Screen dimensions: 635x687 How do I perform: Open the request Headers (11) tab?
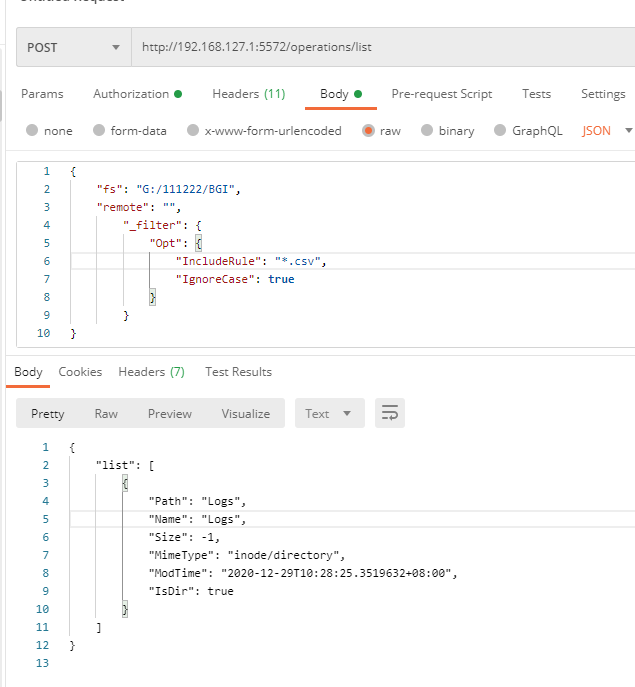(x=248, y=94)
